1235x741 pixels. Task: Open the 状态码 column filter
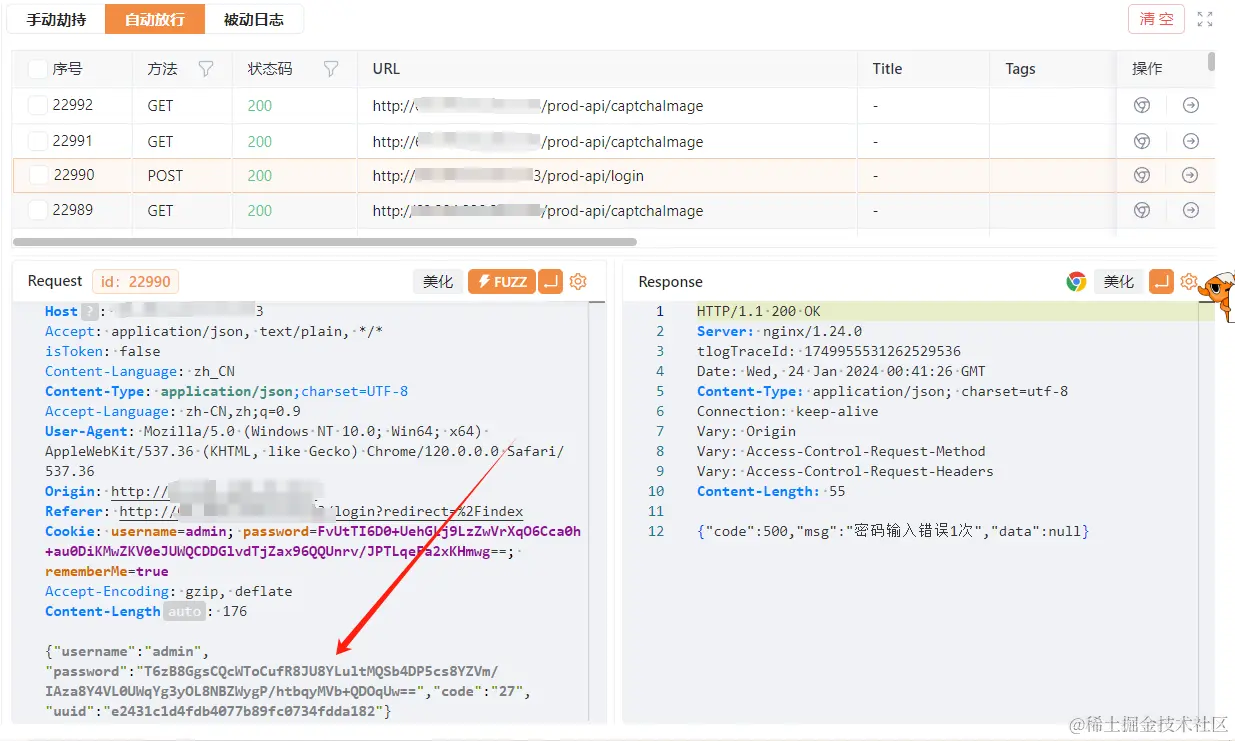tap(331, 69)
